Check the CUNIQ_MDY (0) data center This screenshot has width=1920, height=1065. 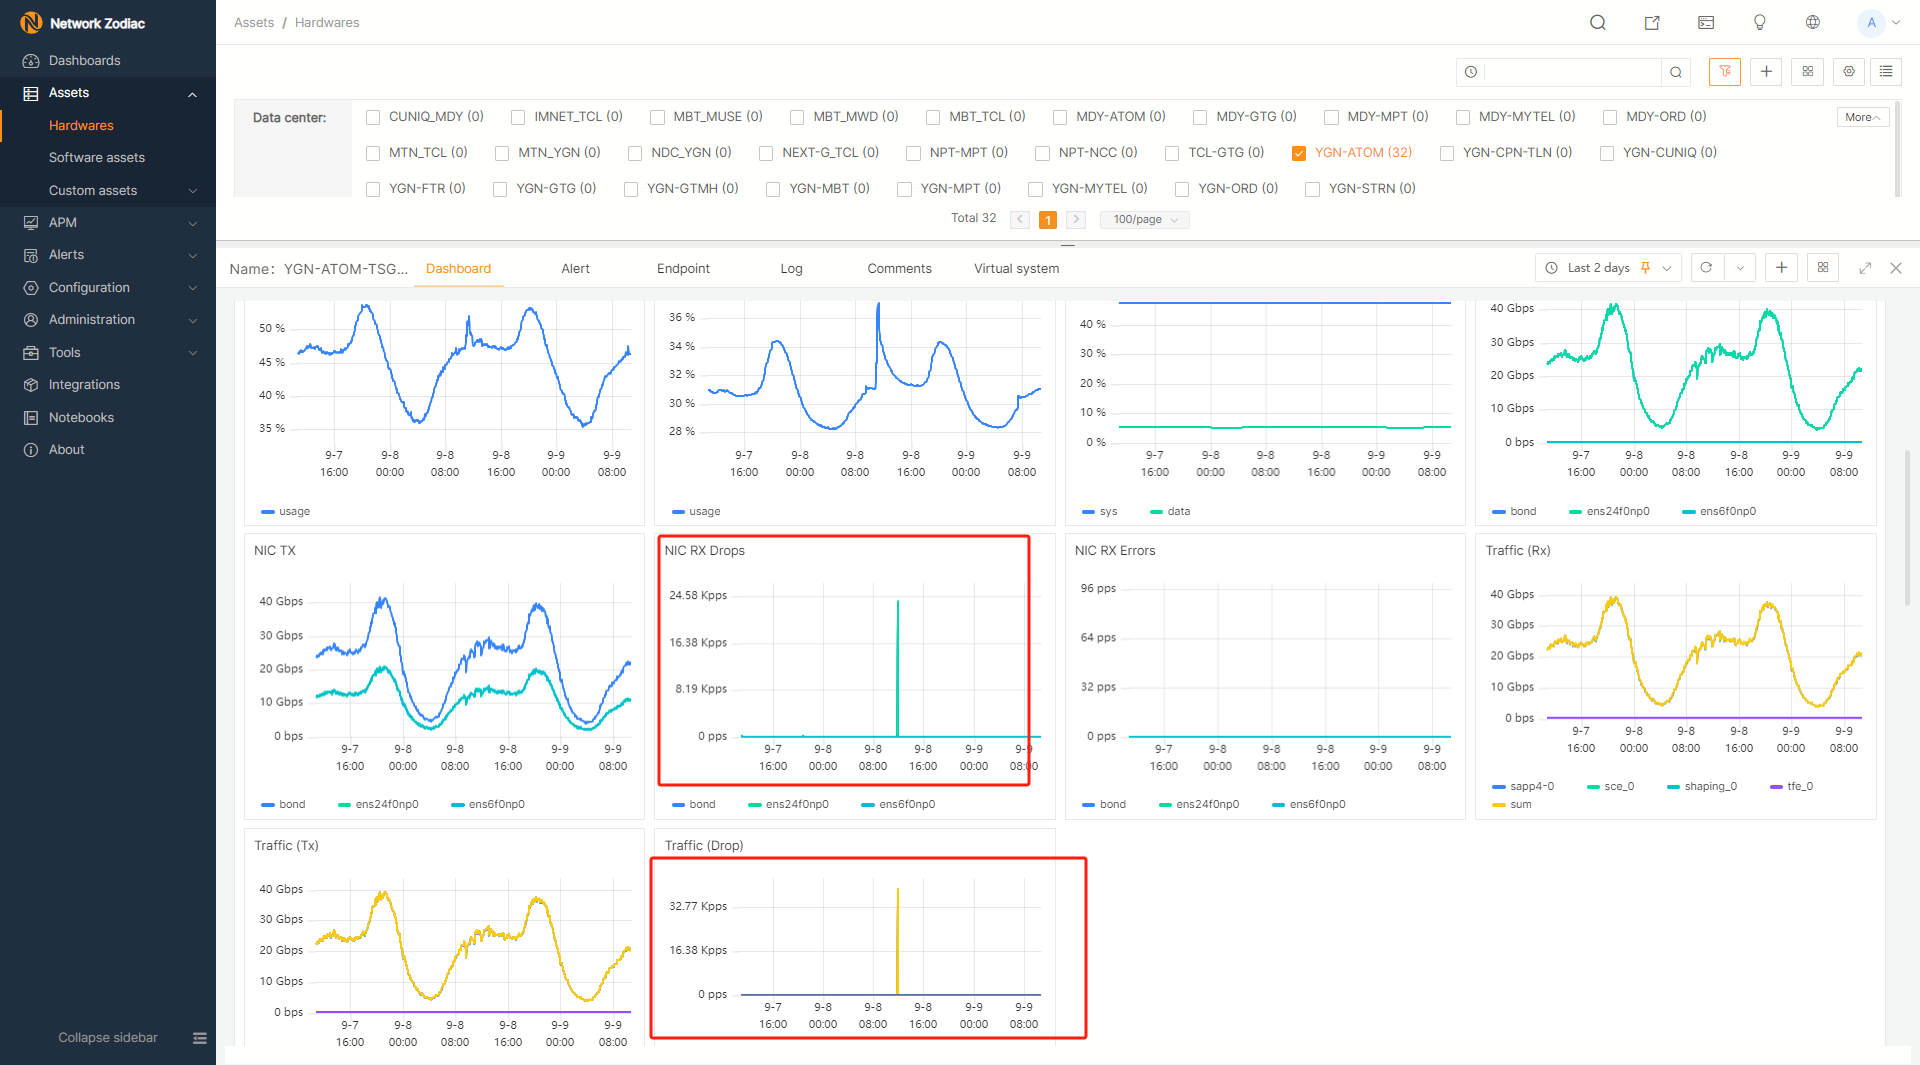point(373,117)
